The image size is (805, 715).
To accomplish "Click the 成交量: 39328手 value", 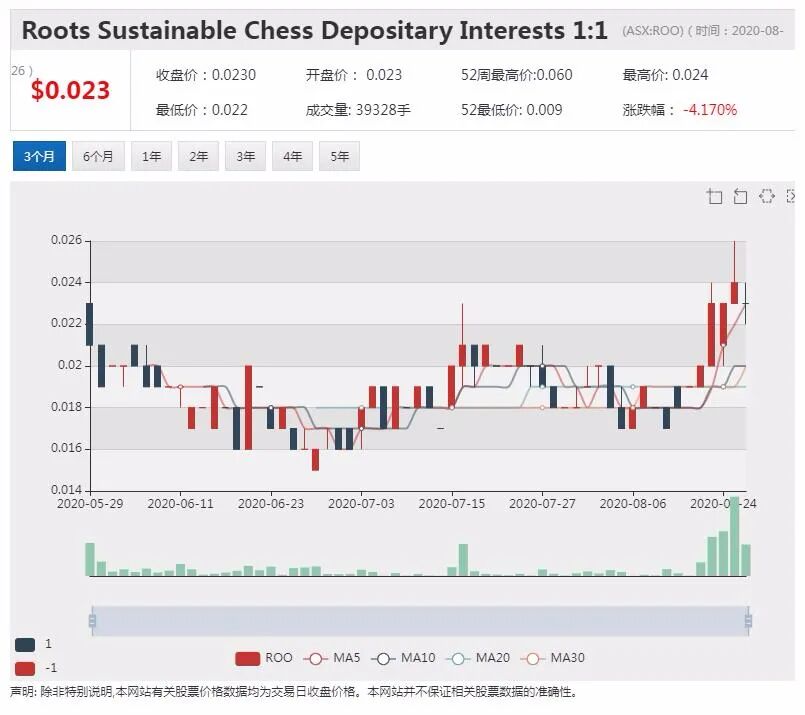I will point(358,110).
